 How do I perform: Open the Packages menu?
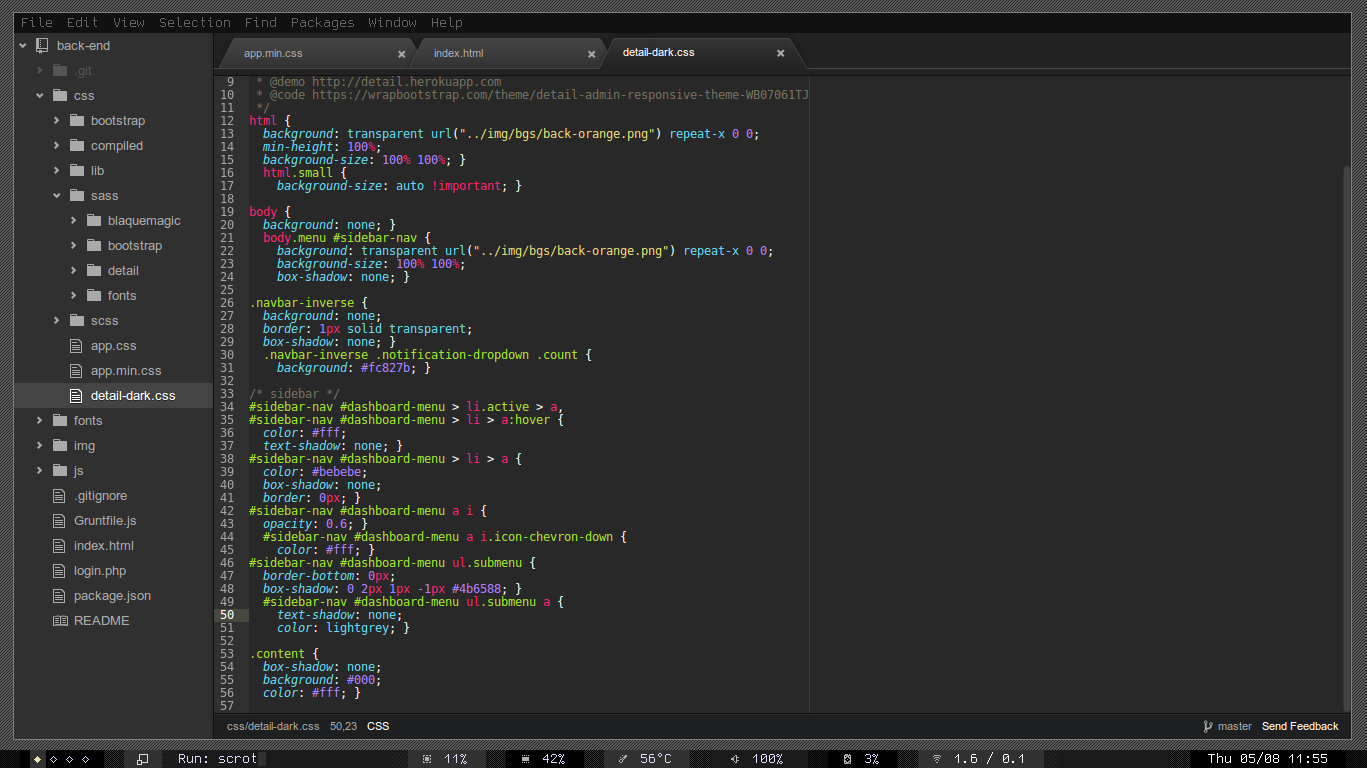pyautogui.click(x=322, y=22)
